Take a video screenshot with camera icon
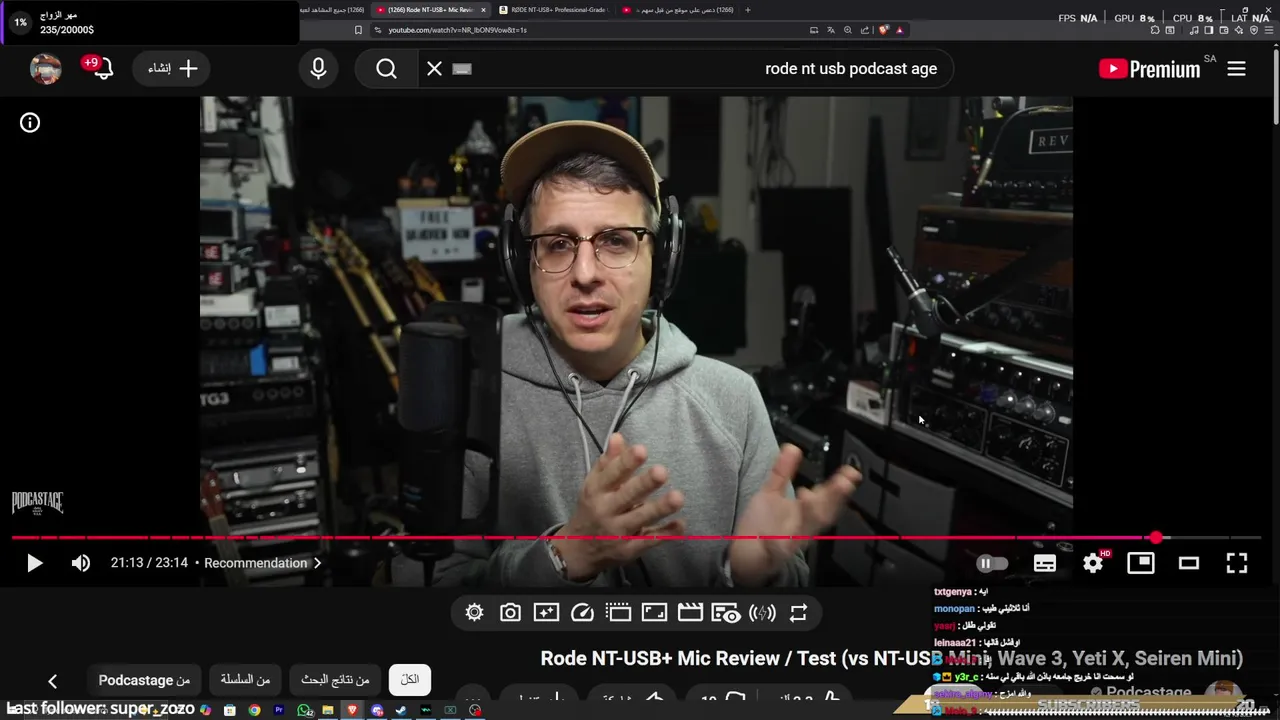 (510, 613)
